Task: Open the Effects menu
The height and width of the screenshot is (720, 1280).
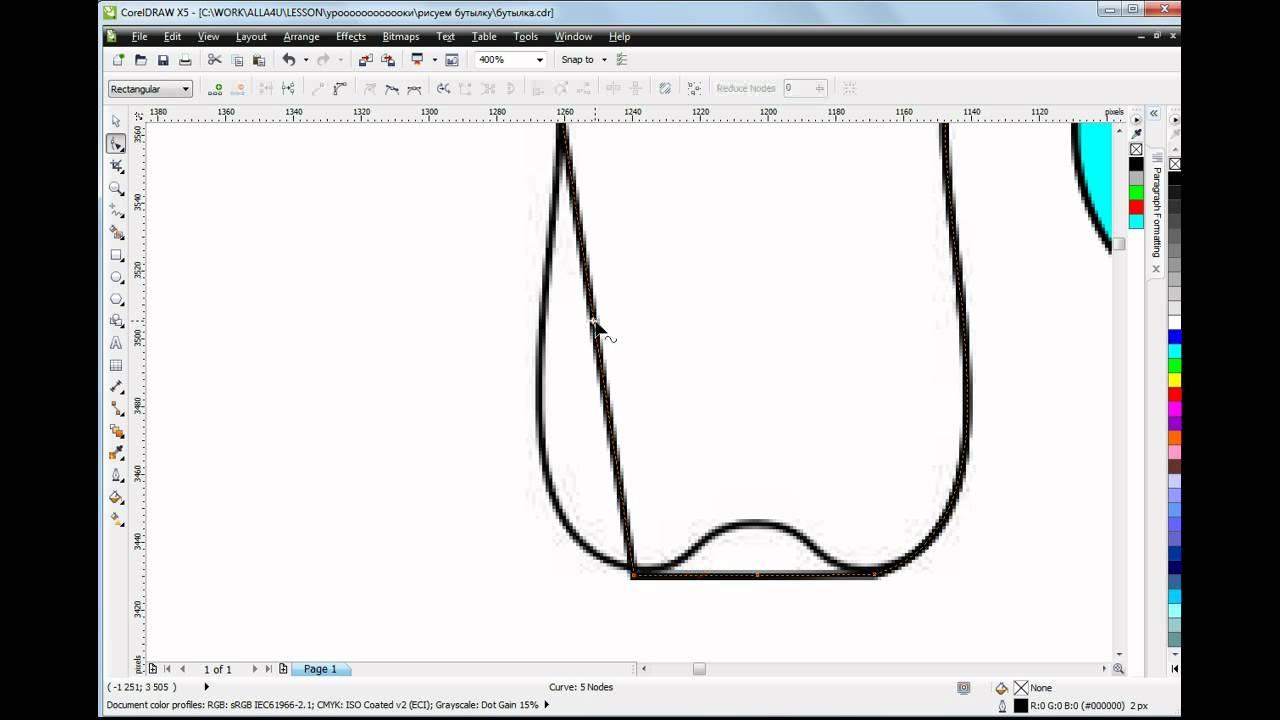Action: pos(351,37)
